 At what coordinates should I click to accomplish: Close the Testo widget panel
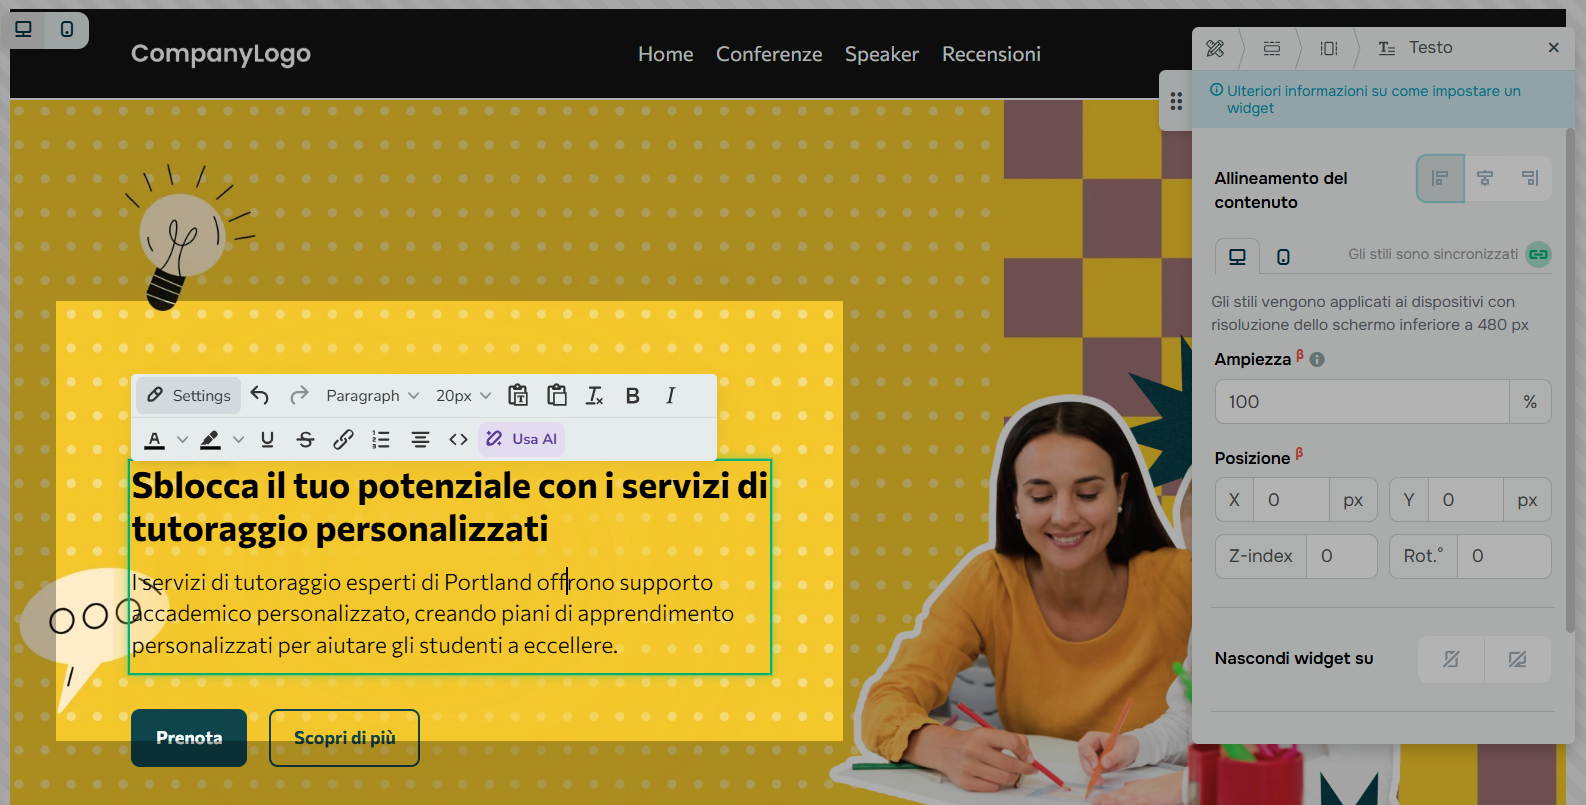coord(1554,48)
